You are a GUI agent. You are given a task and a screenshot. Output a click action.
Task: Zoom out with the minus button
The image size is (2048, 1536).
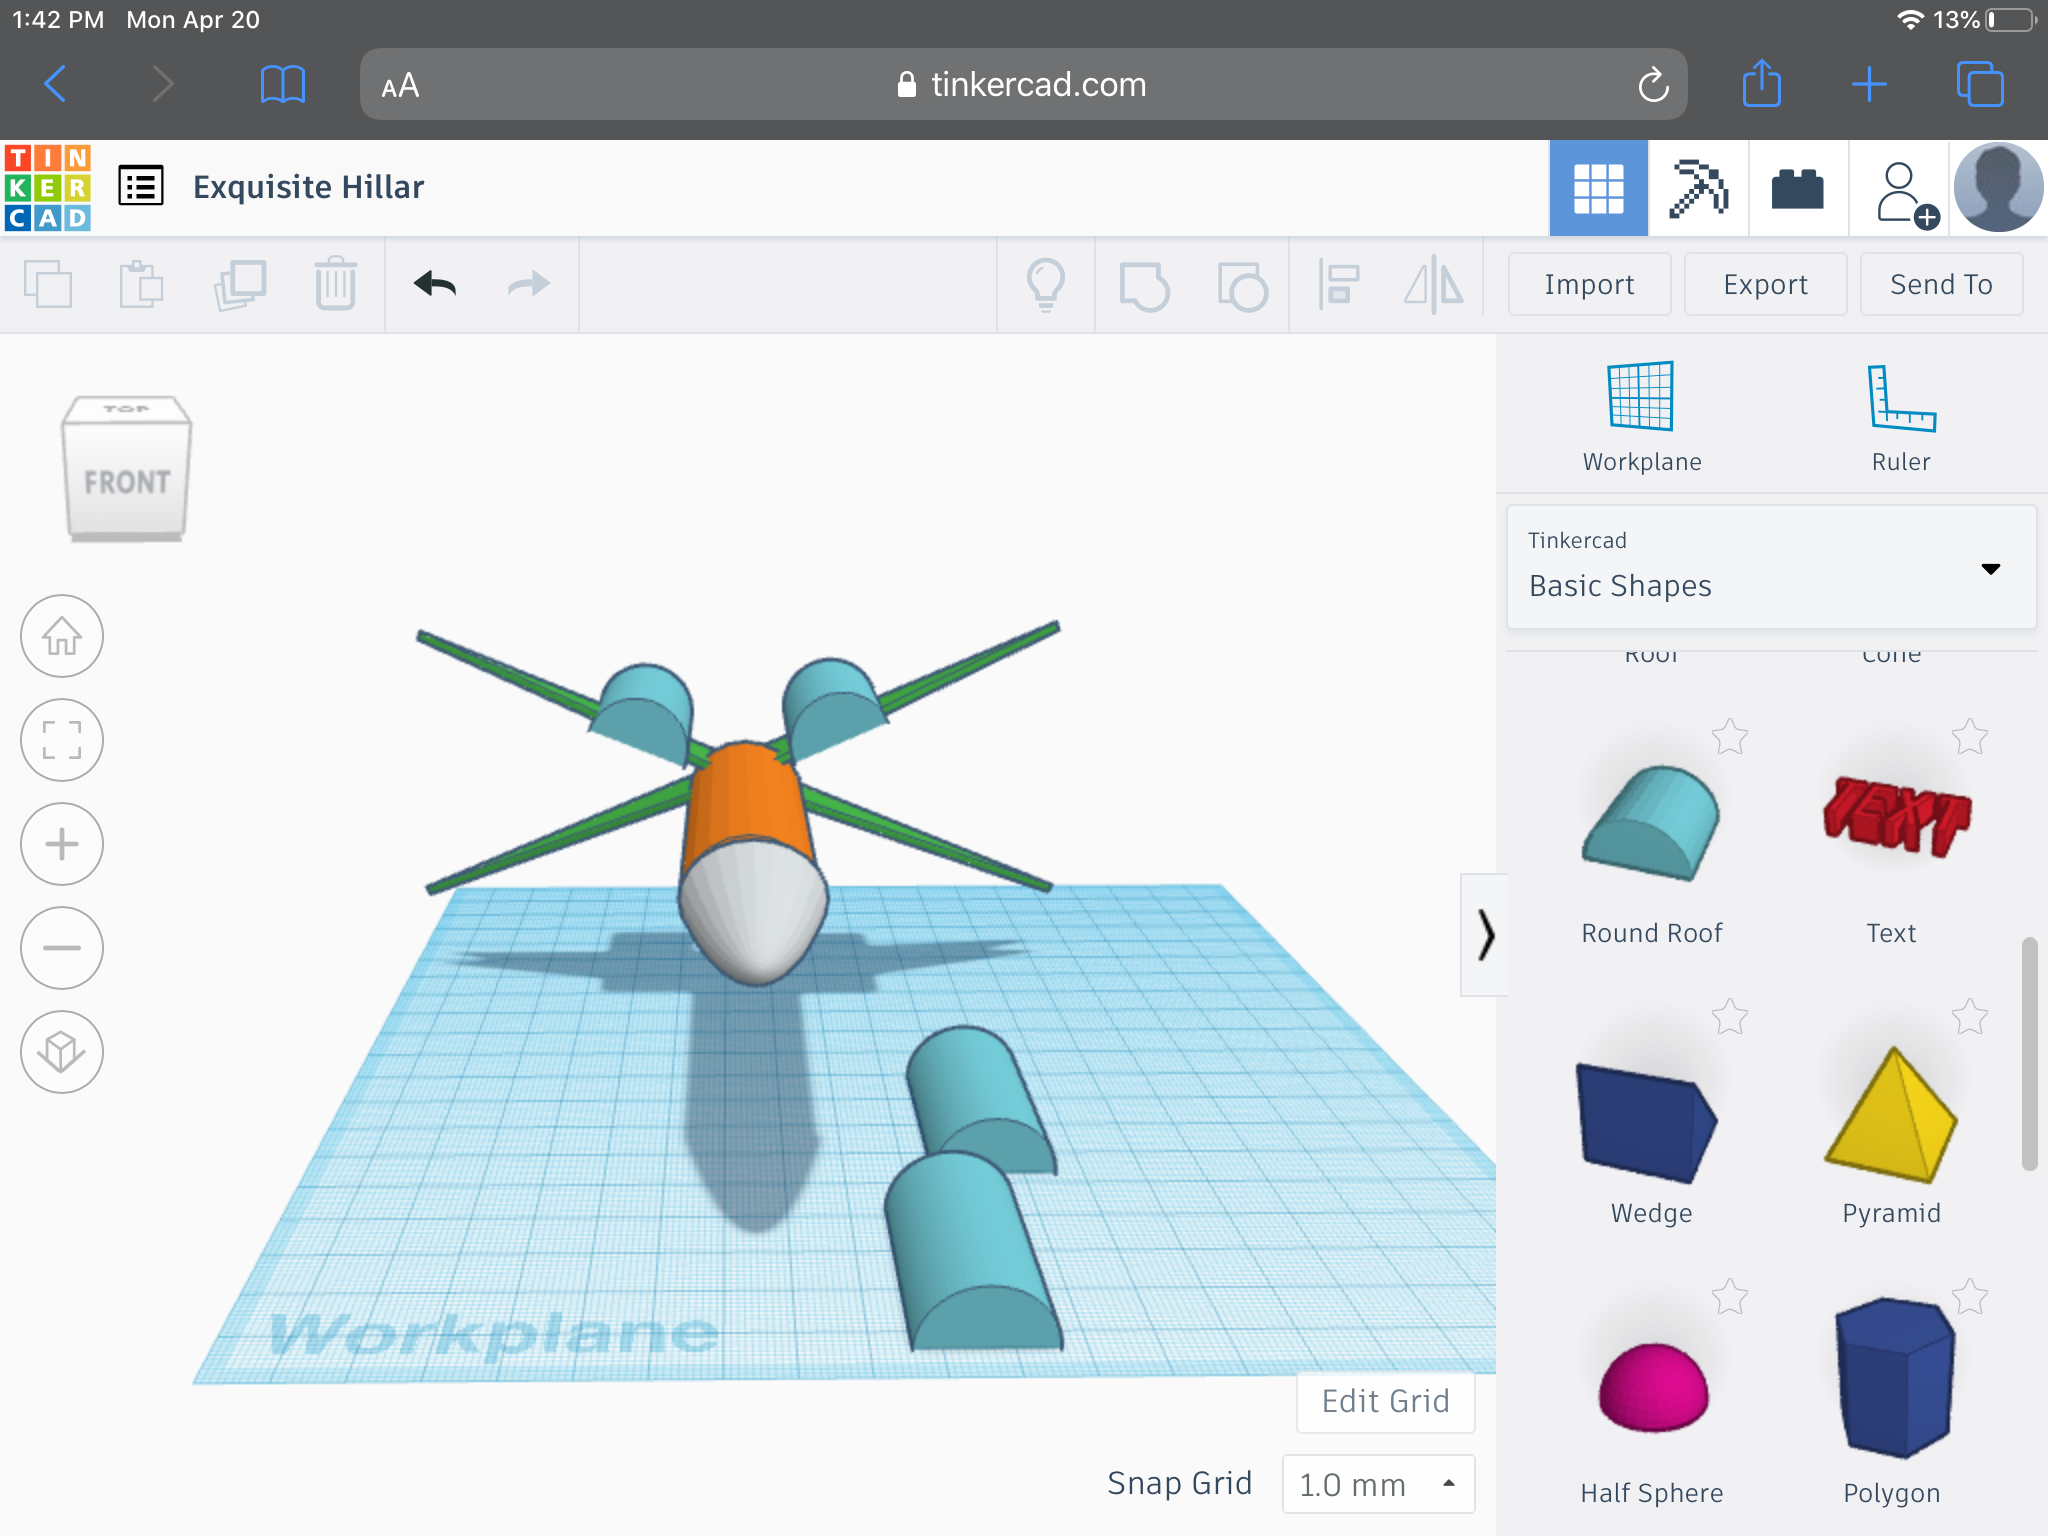click(x=62, y=948)
